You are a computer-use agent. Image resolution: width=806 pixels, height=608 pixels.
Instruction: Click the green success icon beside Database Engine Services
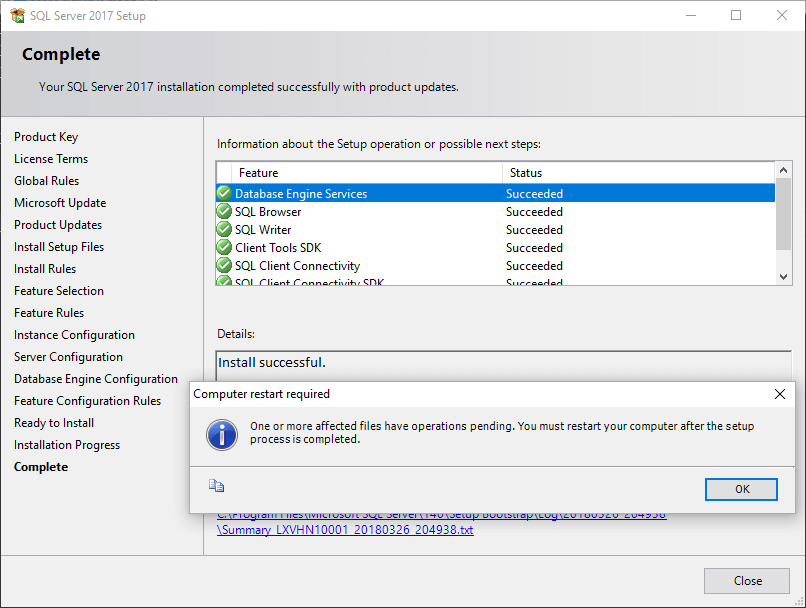[223, 193]
